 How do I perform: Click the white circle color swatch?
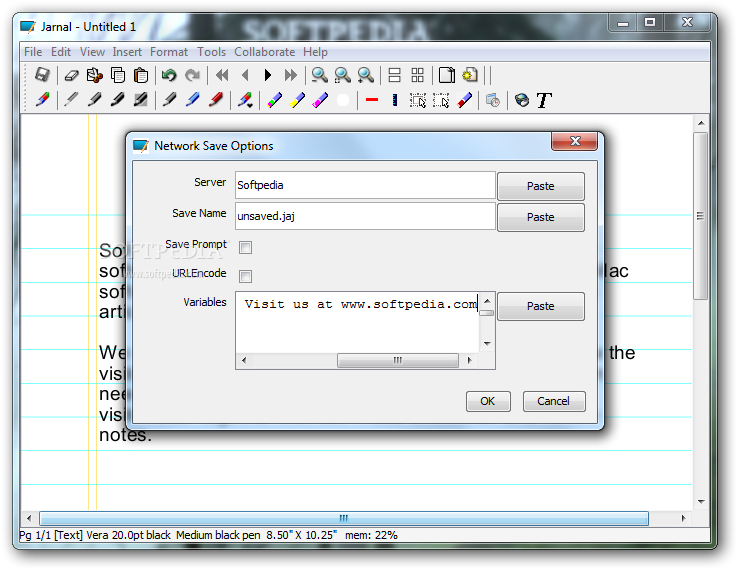(x=343, y=100)
